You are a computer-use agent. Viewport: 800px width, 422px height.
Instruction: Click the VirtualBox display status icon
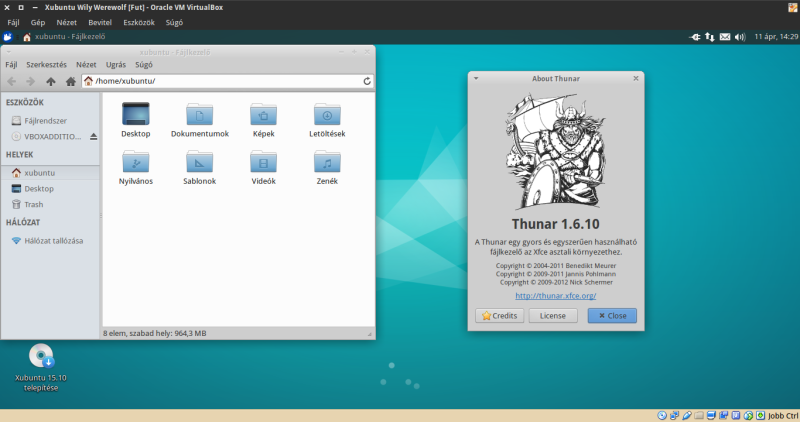pyautogui.click(x=711, y=415)
